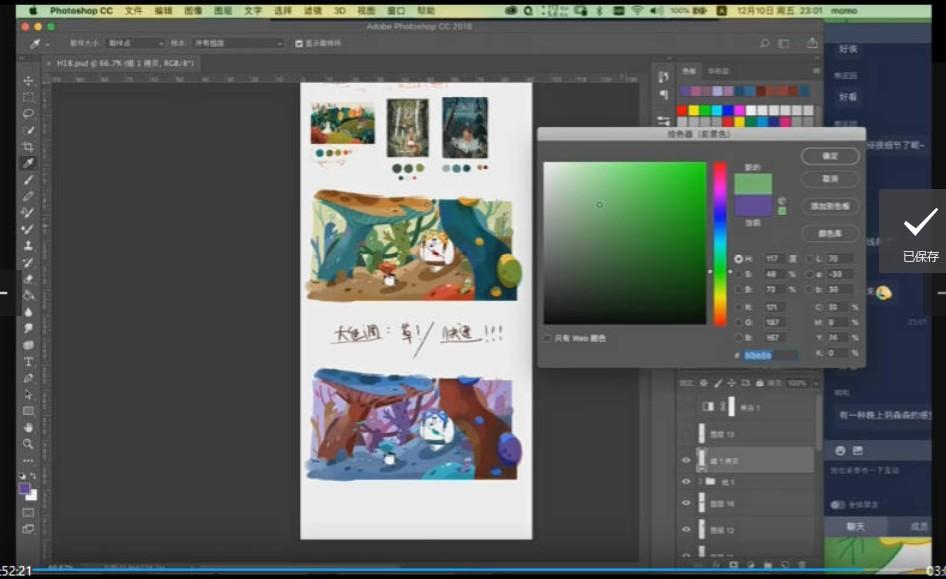The height and width of the screenshot is (579, 946).
Task: Select the Hand tool
Action: click(28, 427)
